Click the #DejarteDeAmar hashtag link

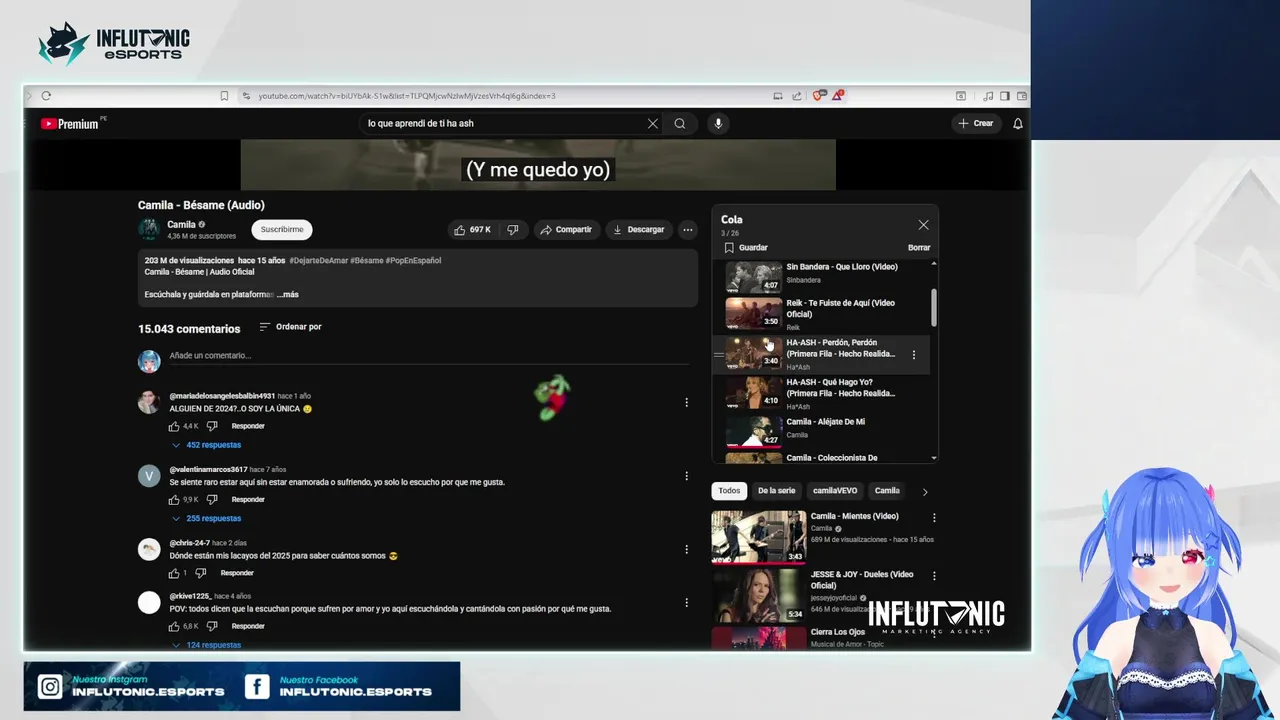[318, 261]
